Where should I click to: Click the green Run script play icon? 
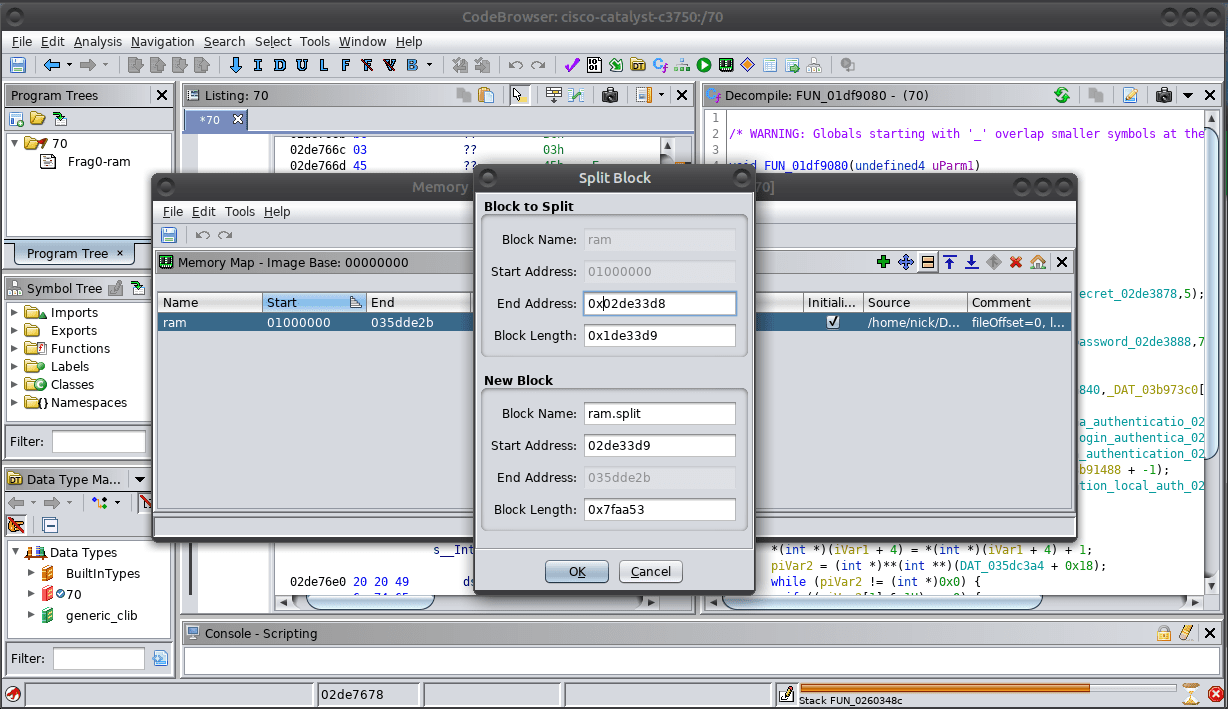pyautogui.click(x=704, y=65)
